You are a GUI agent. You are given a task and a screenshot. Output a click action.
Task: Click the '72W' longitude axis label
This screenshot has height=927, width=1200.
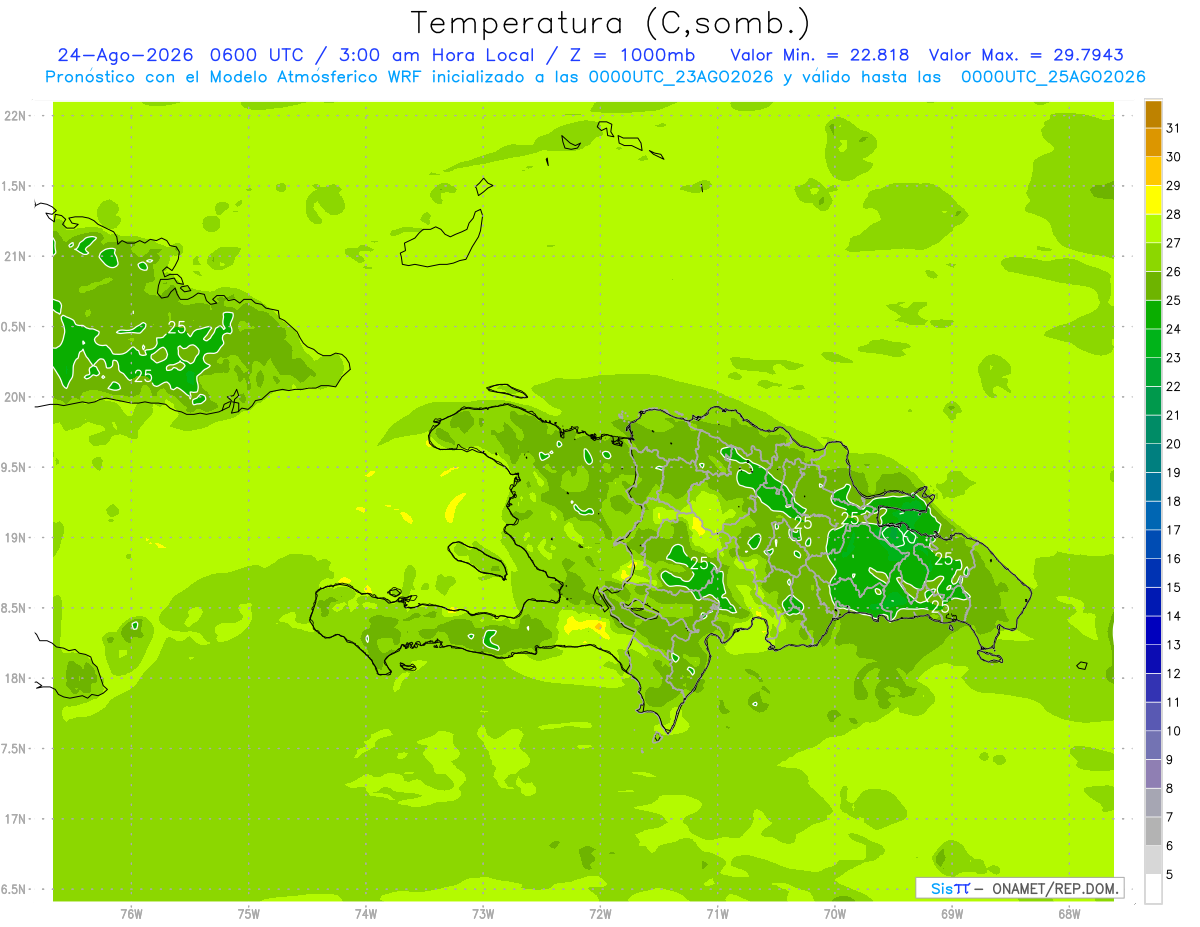[x=600, y=914]
